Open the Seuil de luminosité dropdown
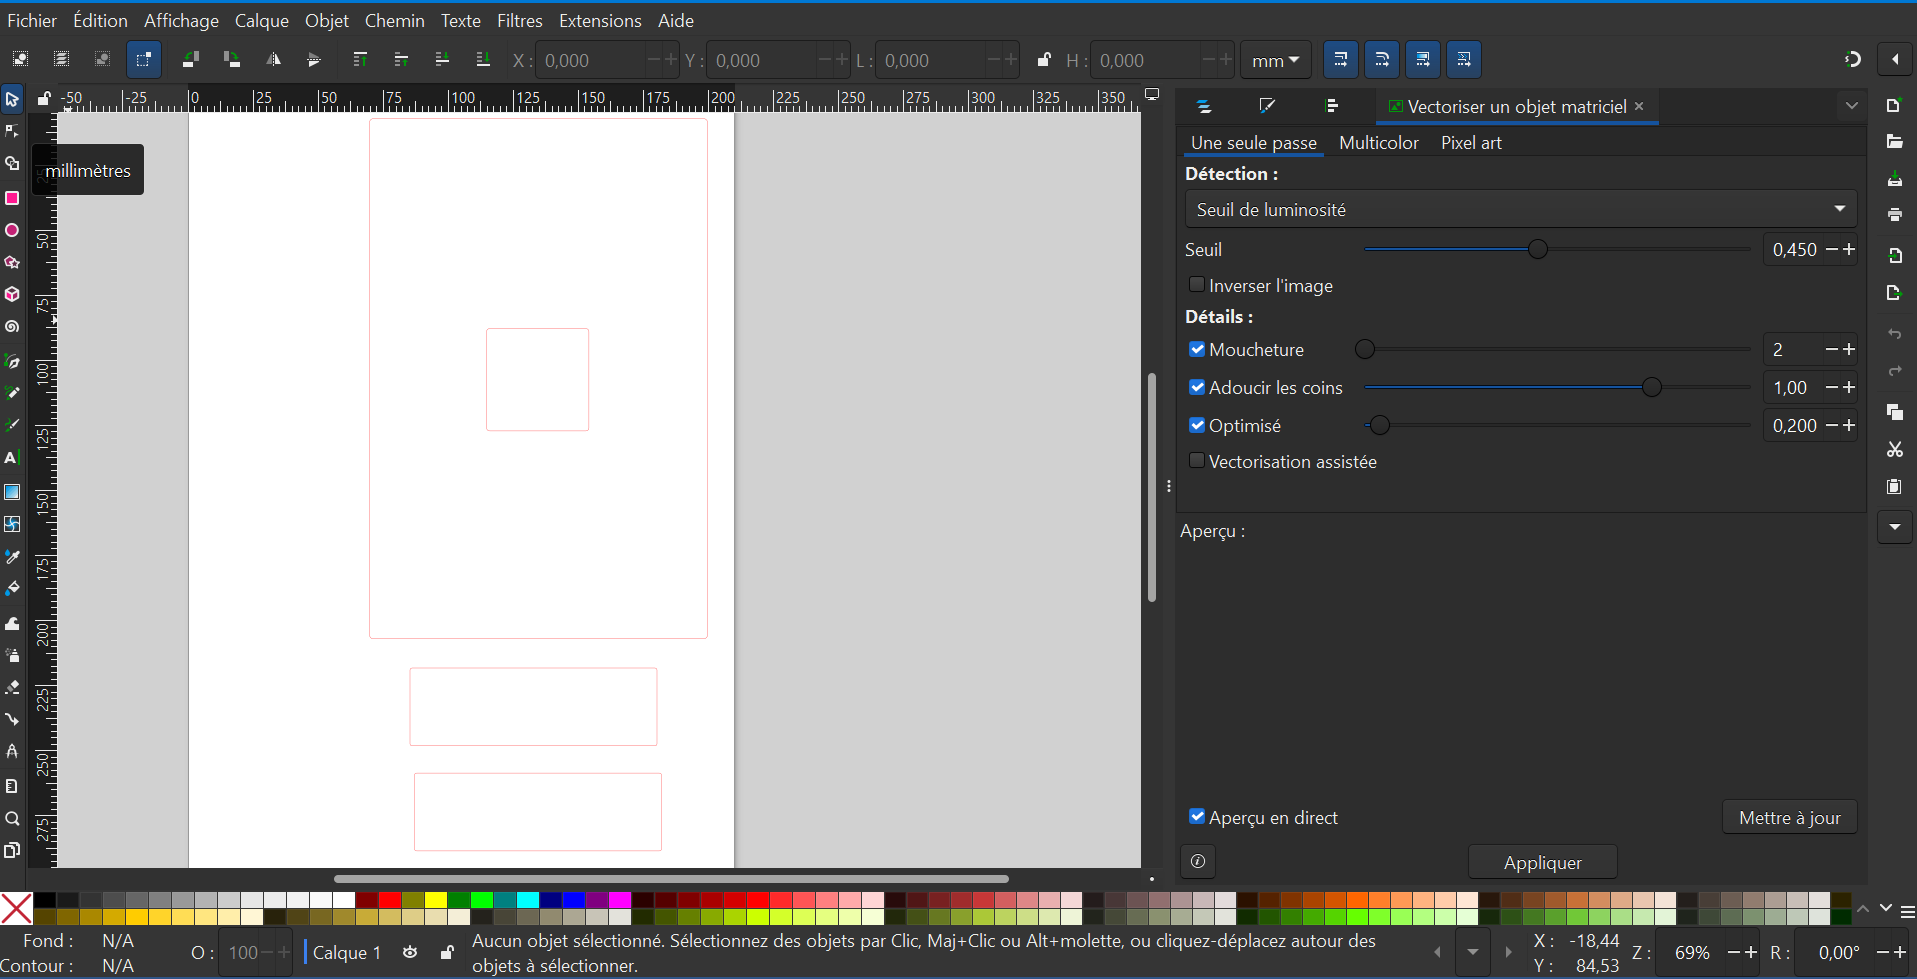1917x979 pixels. click(x=1520, y=209)
